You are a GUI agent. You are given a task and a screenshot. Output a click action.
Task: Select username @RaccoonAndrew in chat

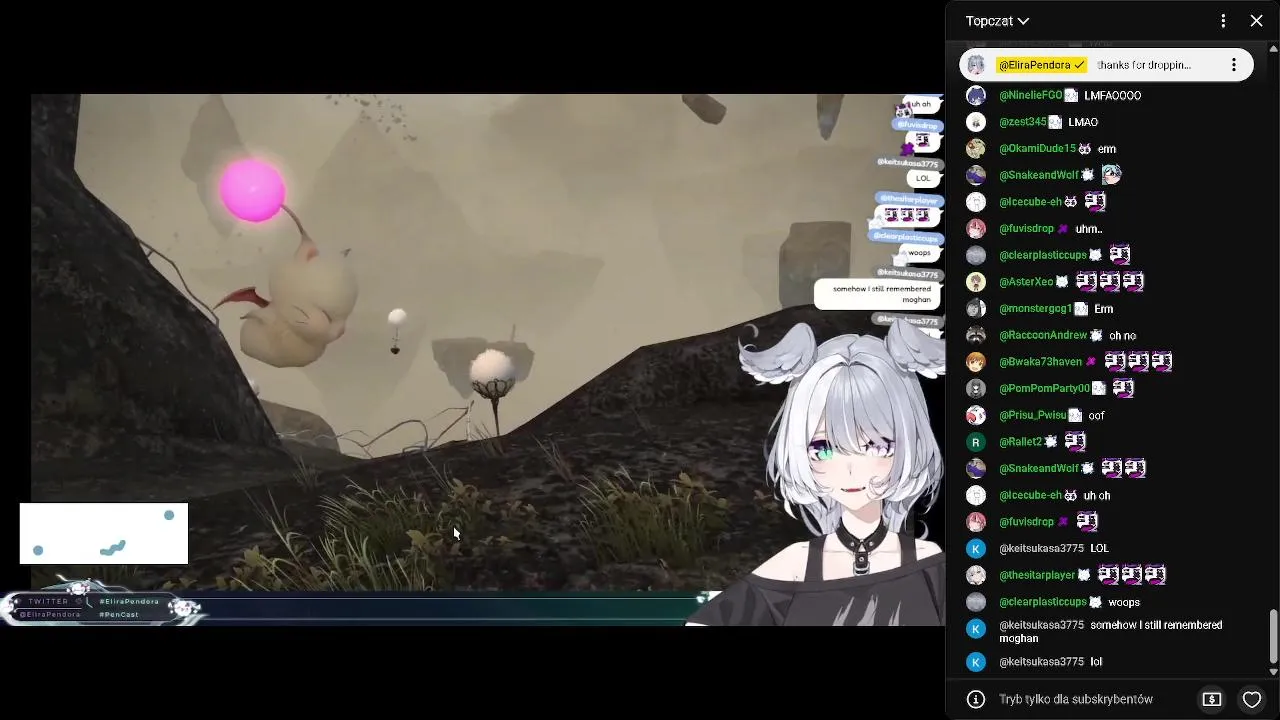[1043, 336]
